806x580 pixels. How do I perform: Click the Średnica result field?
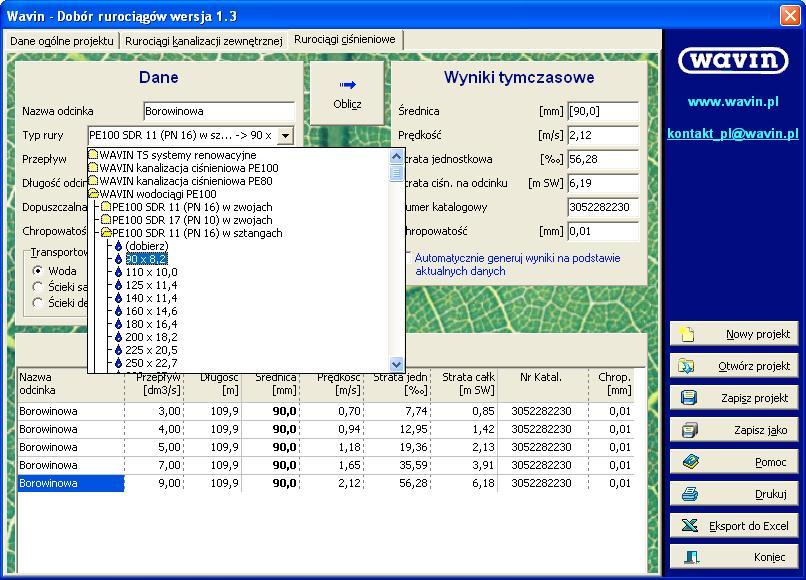point(603,111)
